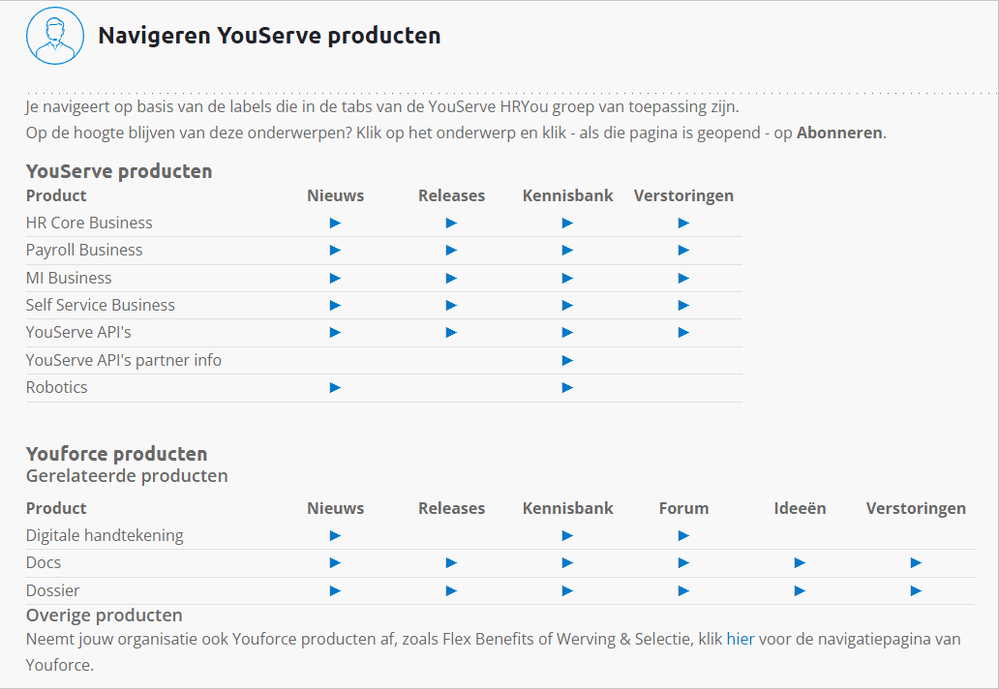Open Self Service Business Verstoringen arrow

click(x=683, y=305)
